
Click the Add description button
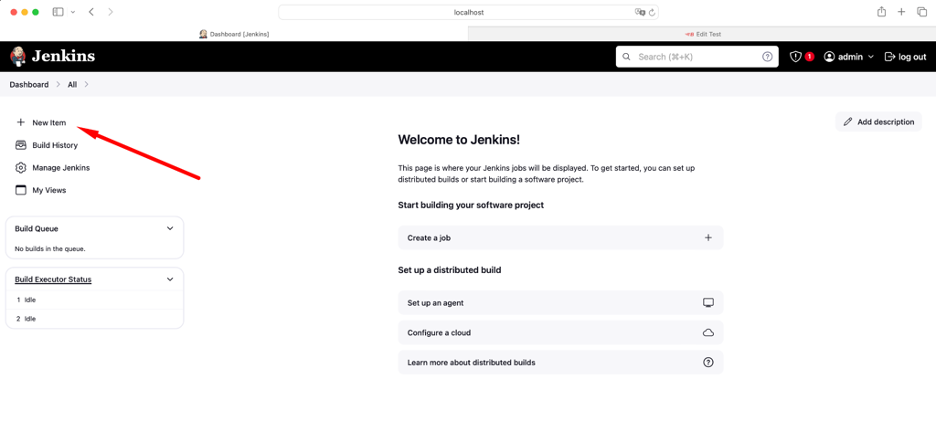click(x=878, y=122)
